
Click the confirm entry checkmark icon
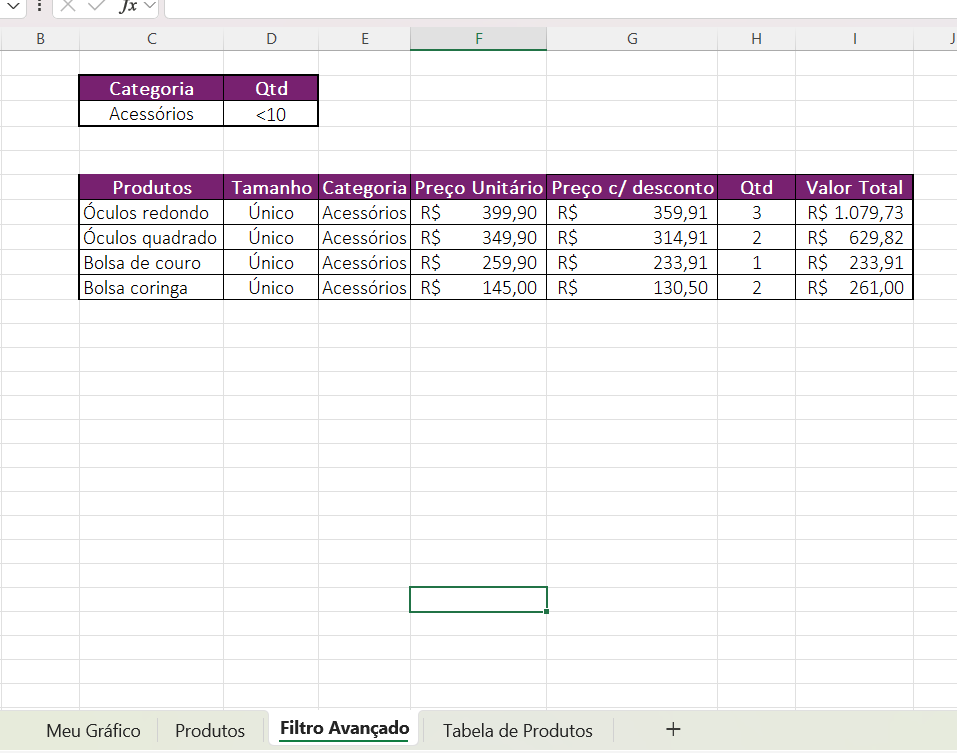point(96,5)
